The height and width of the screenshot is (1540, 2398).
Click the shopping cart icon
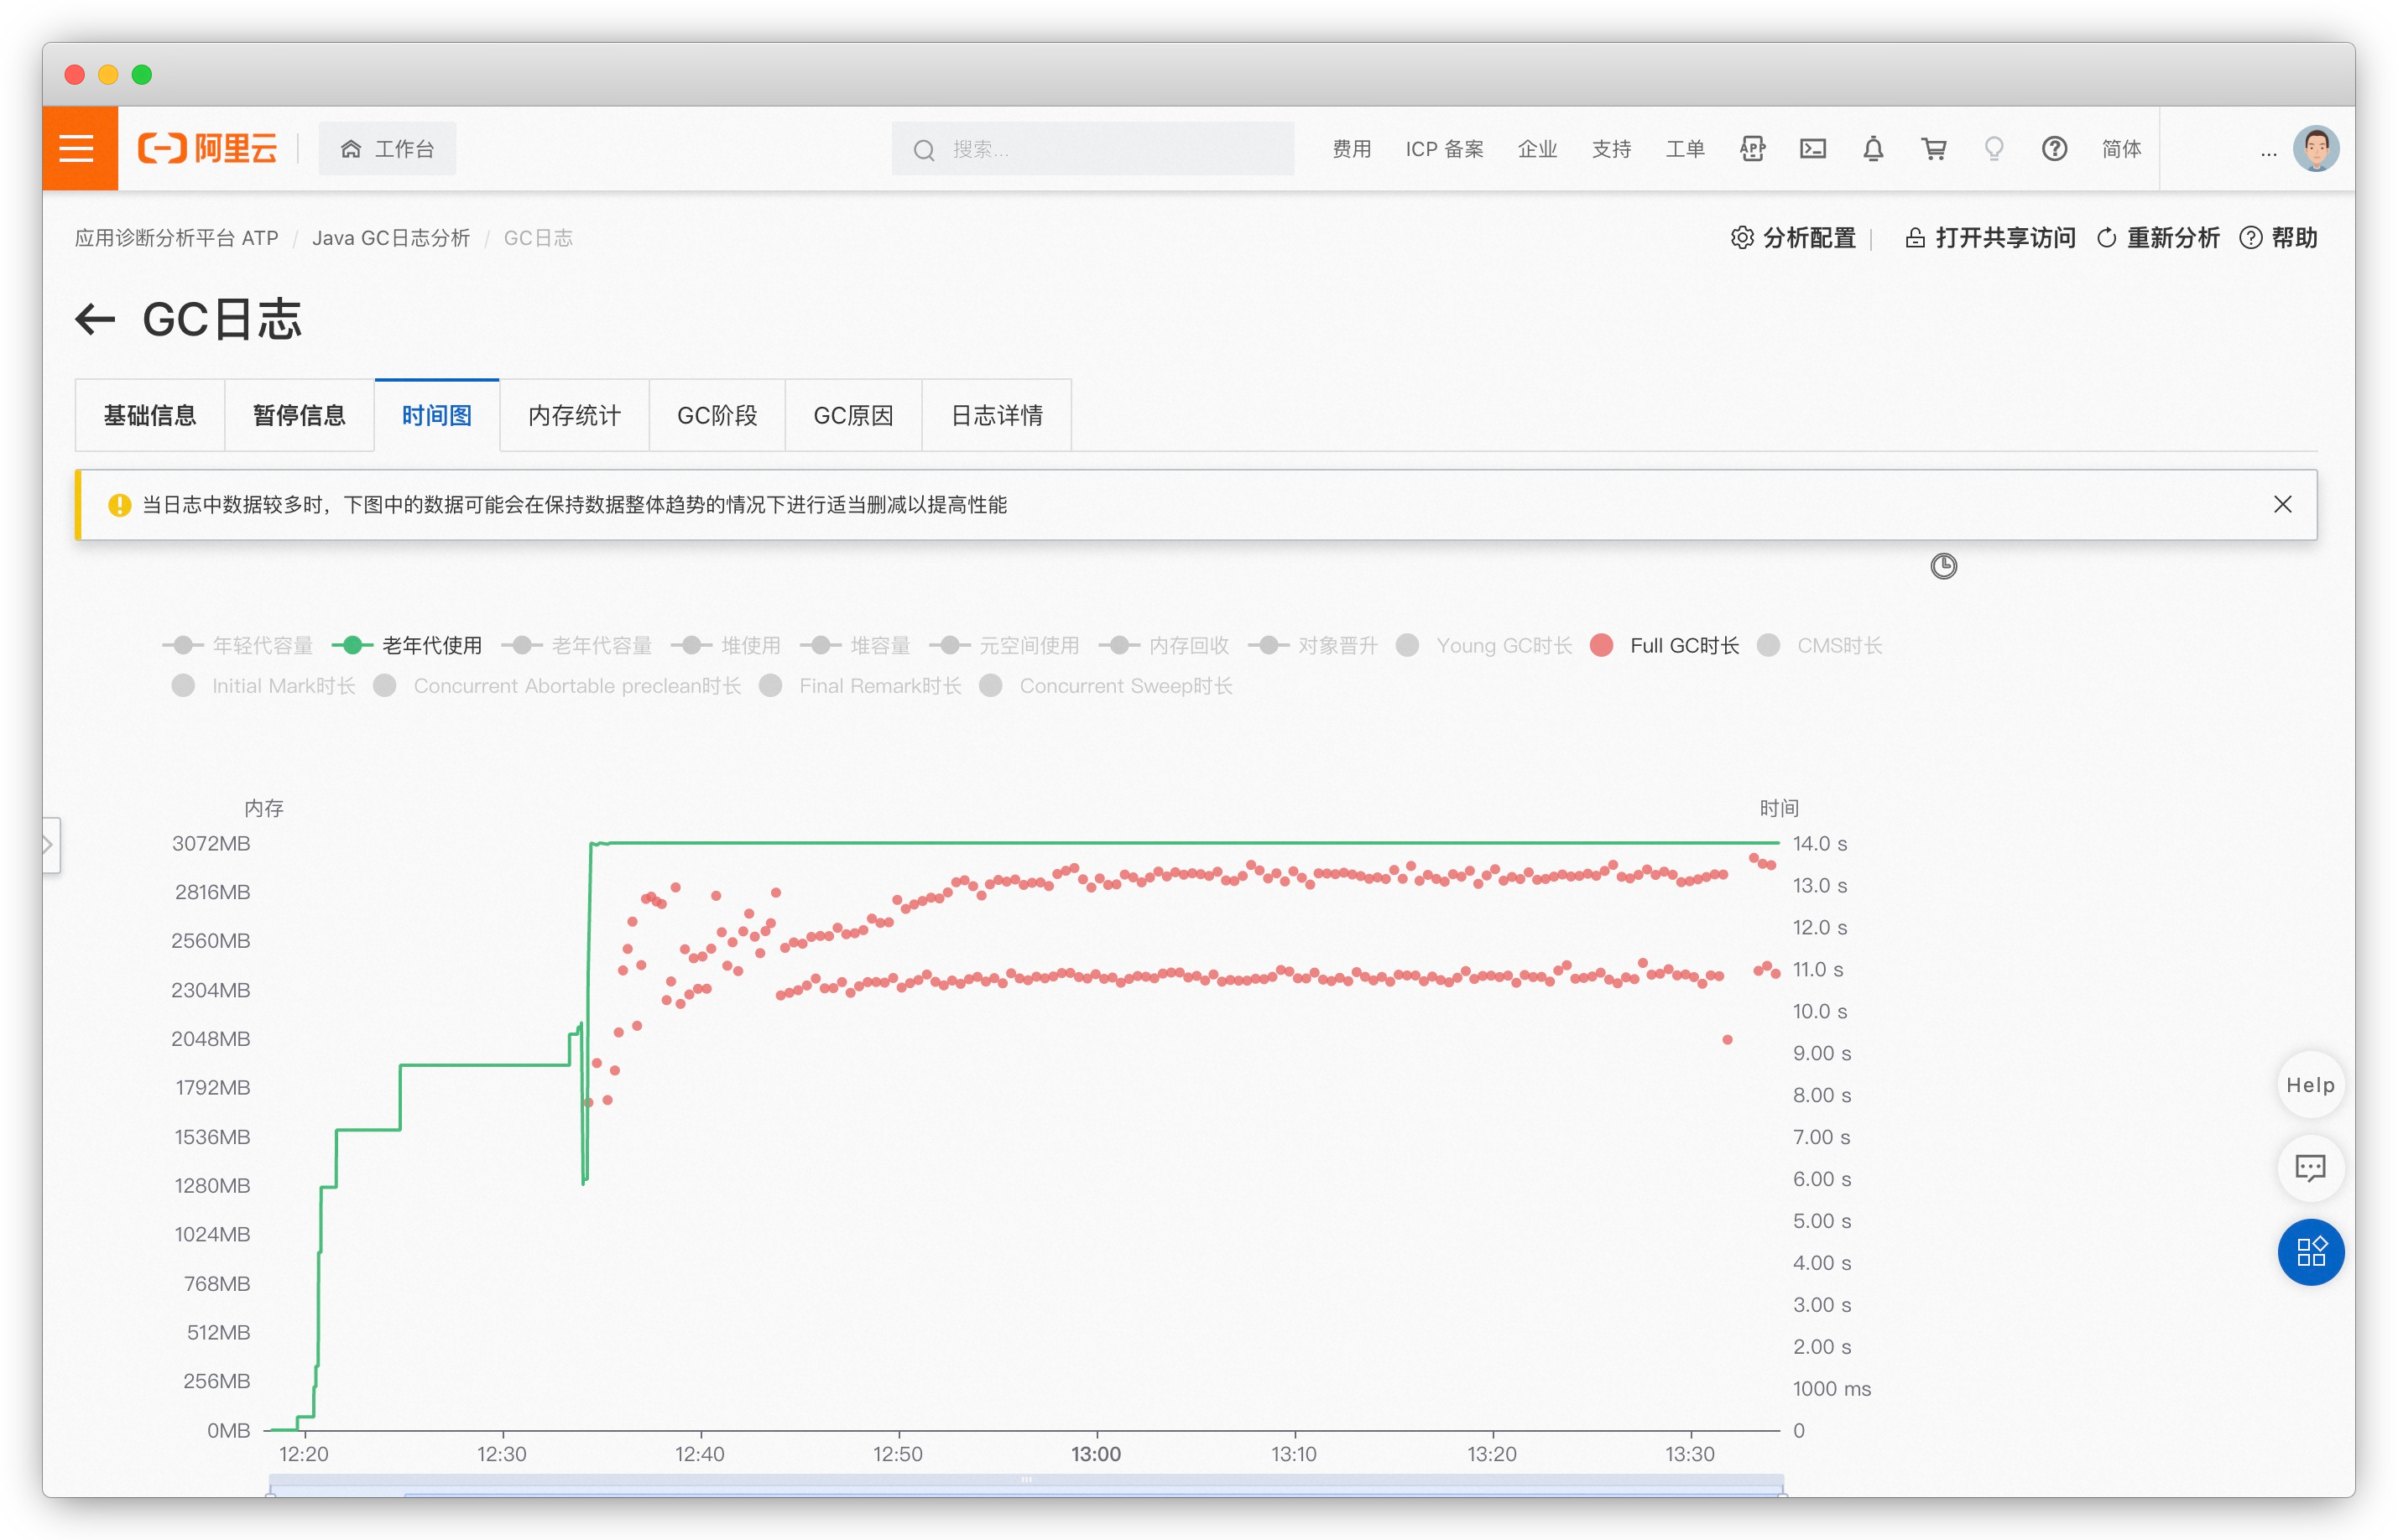[x=1934, y=149]
